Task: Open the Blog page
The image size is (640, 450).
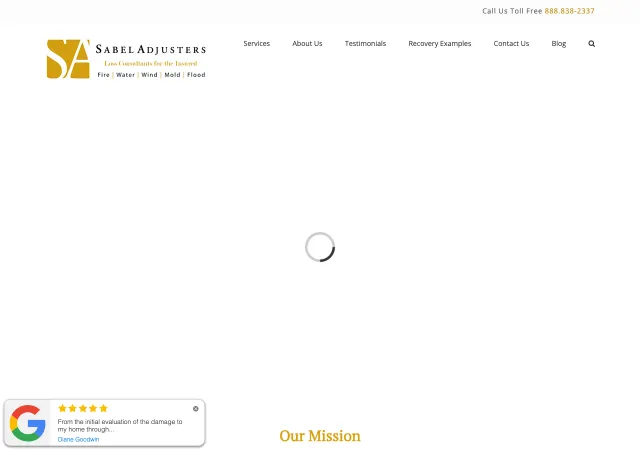Action: point(559,43)
